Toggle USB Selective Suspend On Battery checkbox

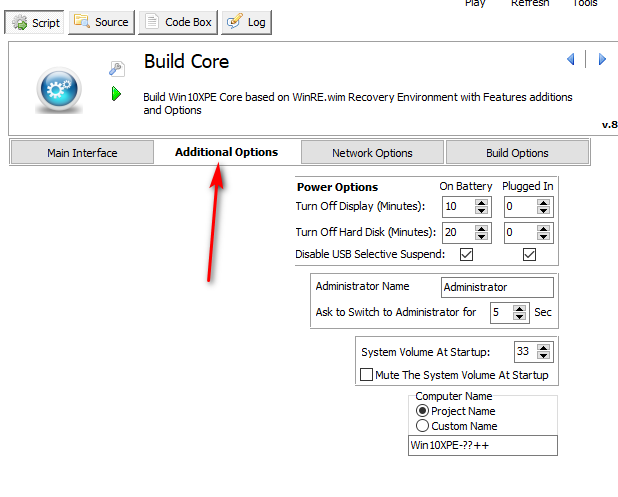pyautogui.click(x=466, y=255)
